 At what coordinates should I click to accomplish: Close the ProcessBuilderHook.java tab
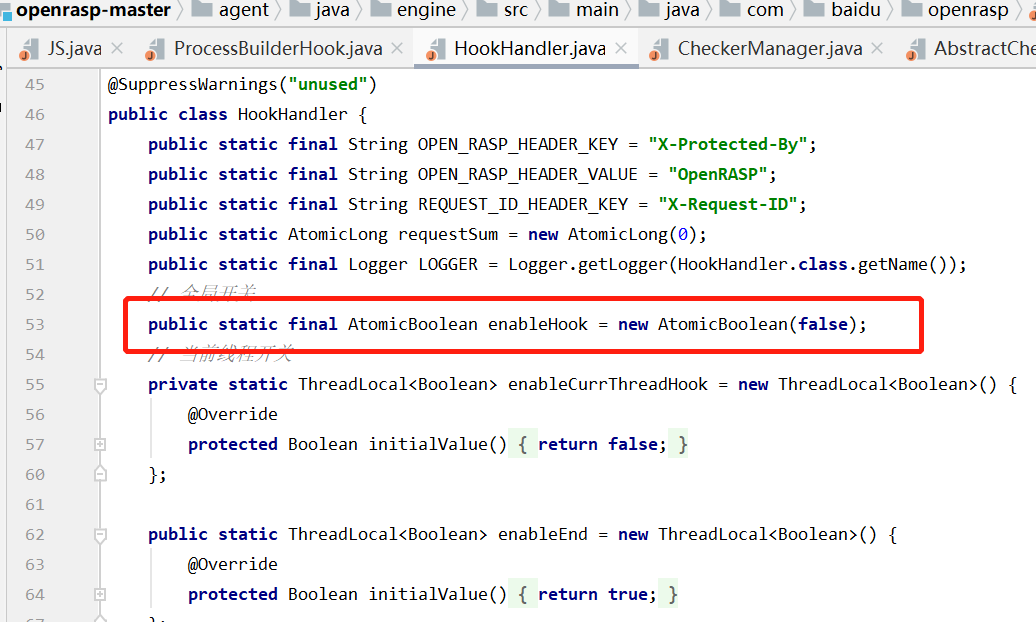click(397, 48)
